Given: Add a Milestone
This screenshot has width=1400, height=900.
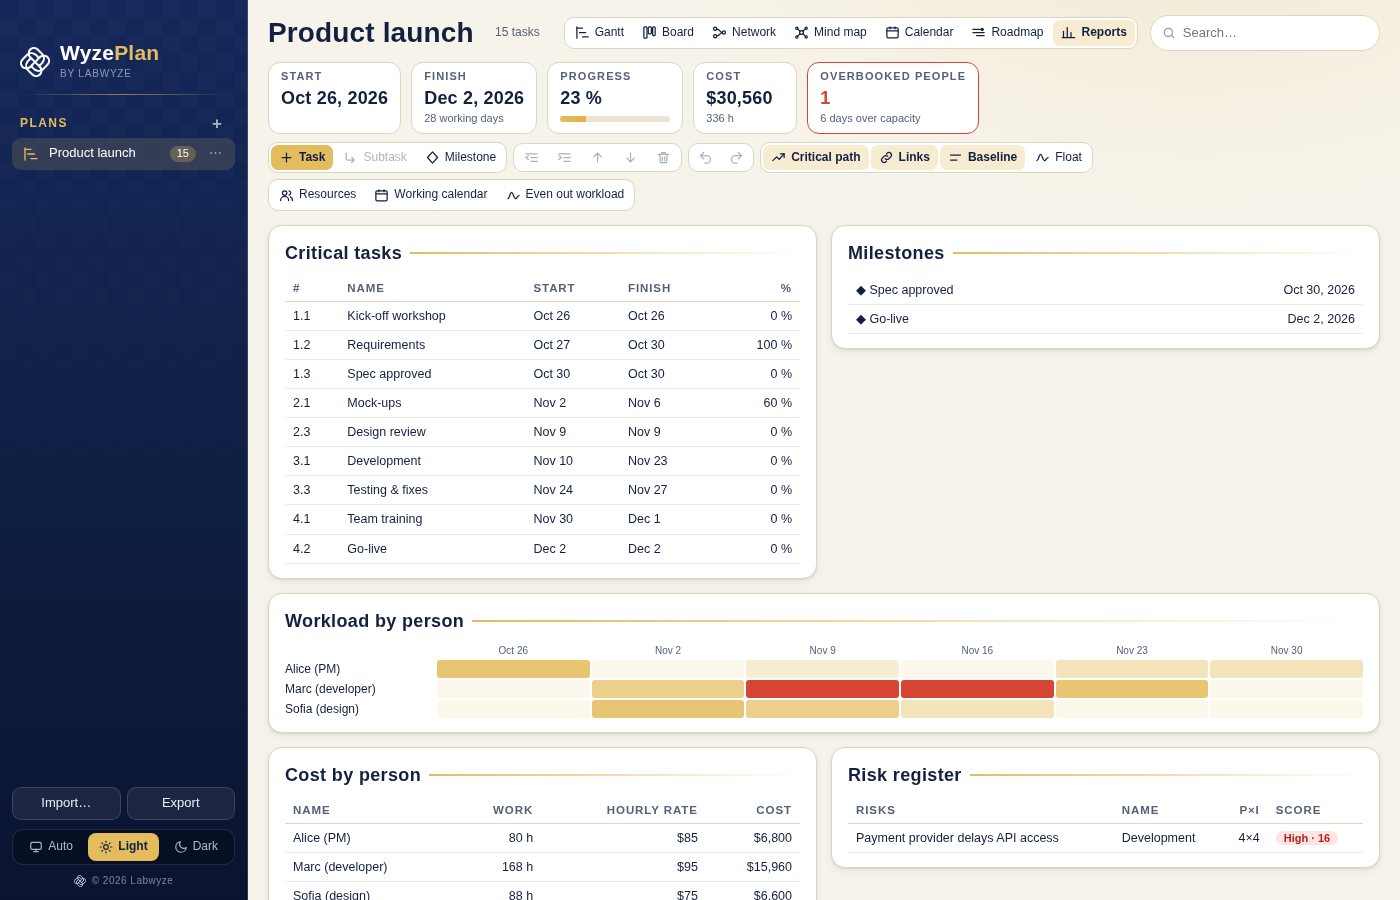Looking at the screenshot, I should click(461, 158).
